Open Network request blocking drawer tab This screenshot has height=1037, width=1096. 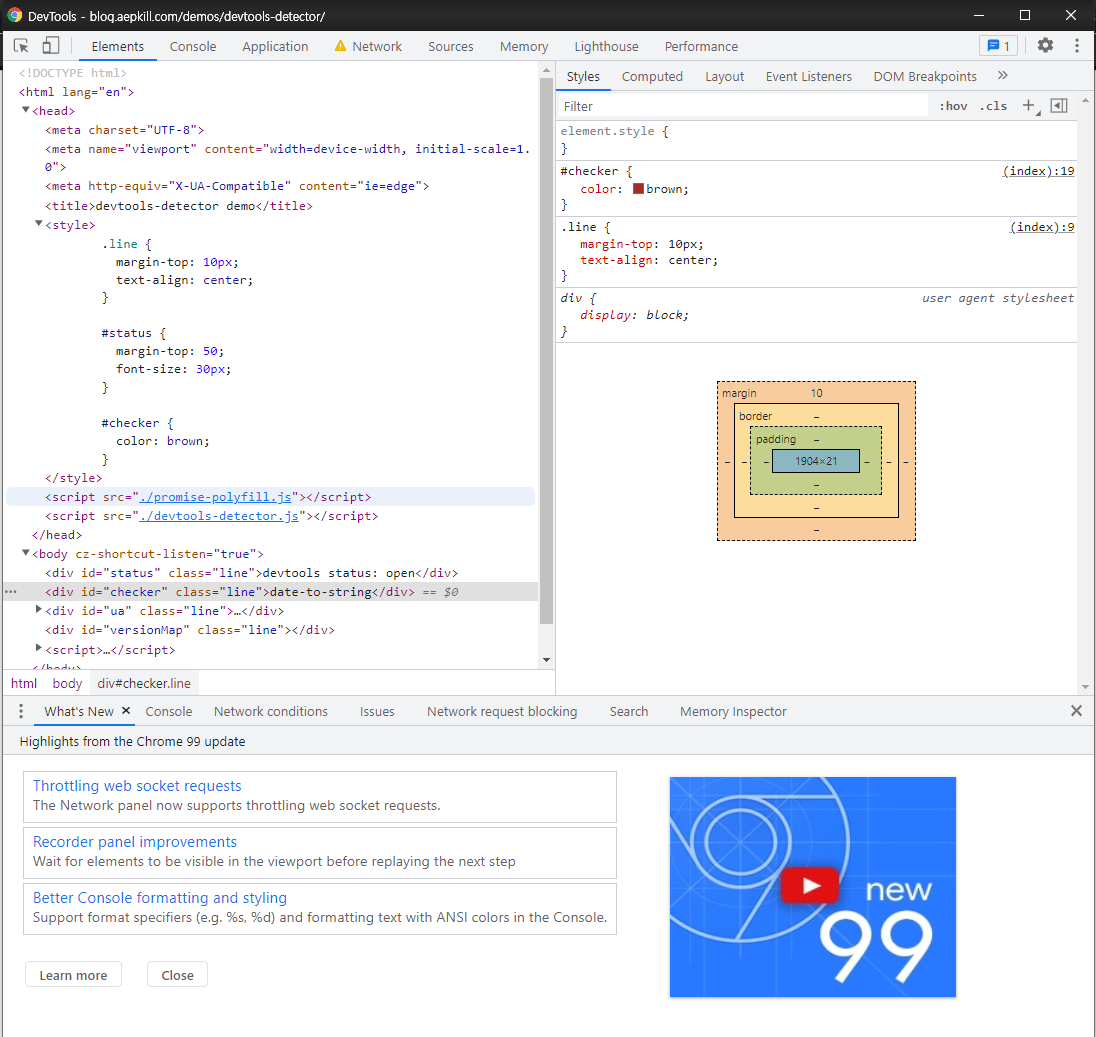click(x=502, y=711)
